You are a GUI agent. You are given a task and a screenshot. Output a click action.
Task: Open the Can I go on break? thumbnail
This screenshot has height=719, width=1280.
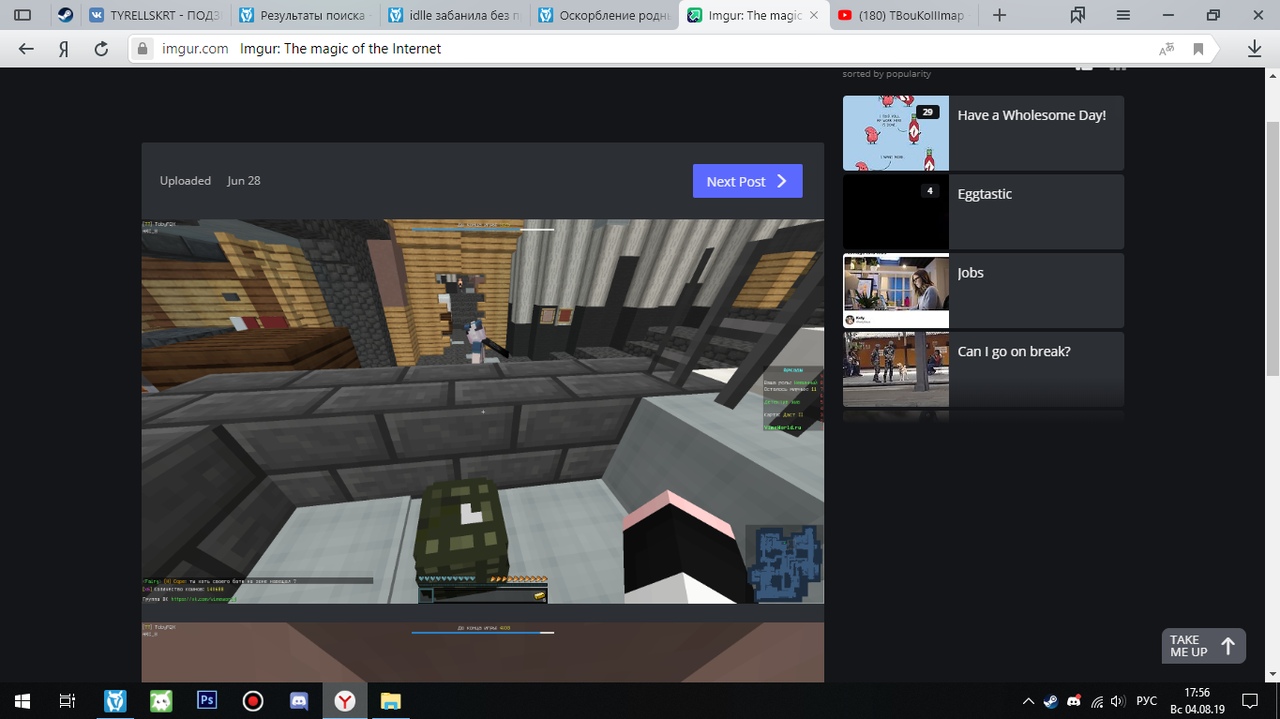coord(896,369)
